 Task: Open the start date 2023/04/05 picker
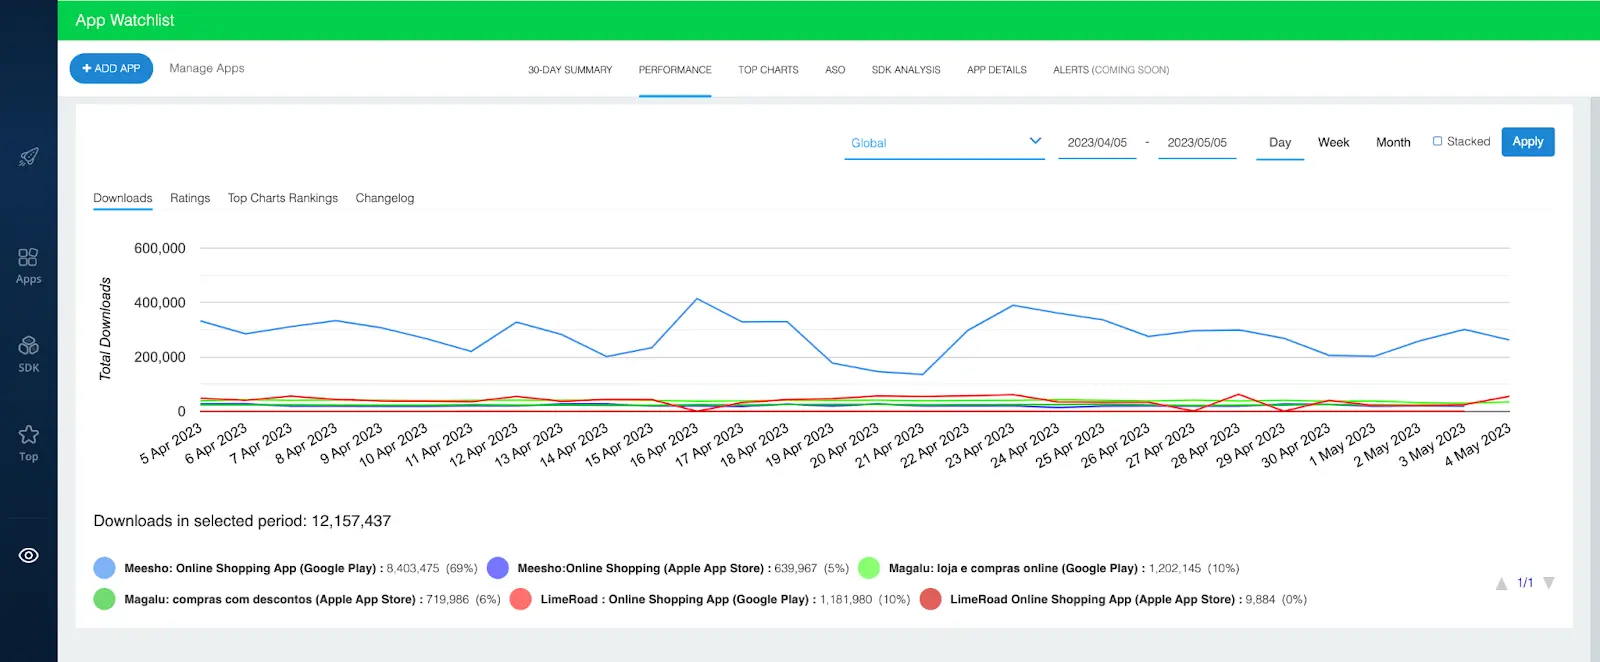pos(1097,143)
